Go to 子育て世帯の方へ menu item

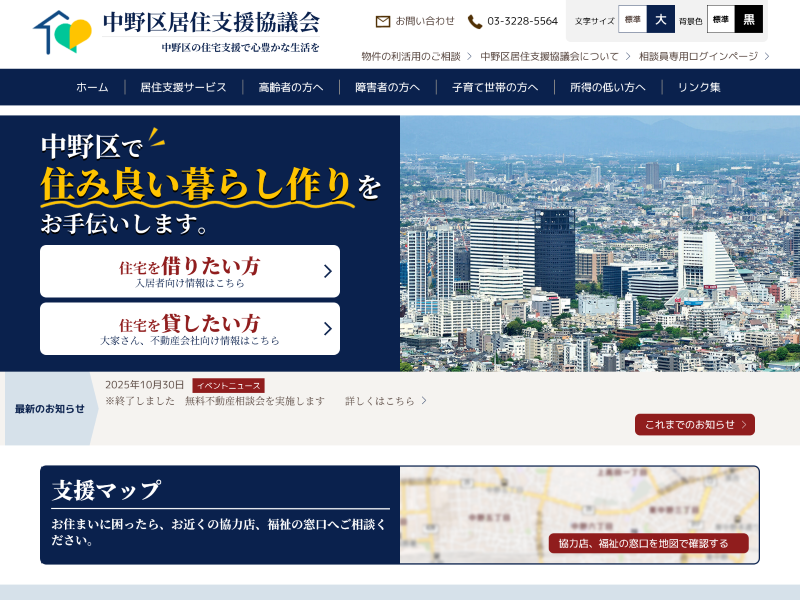point(494,87)
